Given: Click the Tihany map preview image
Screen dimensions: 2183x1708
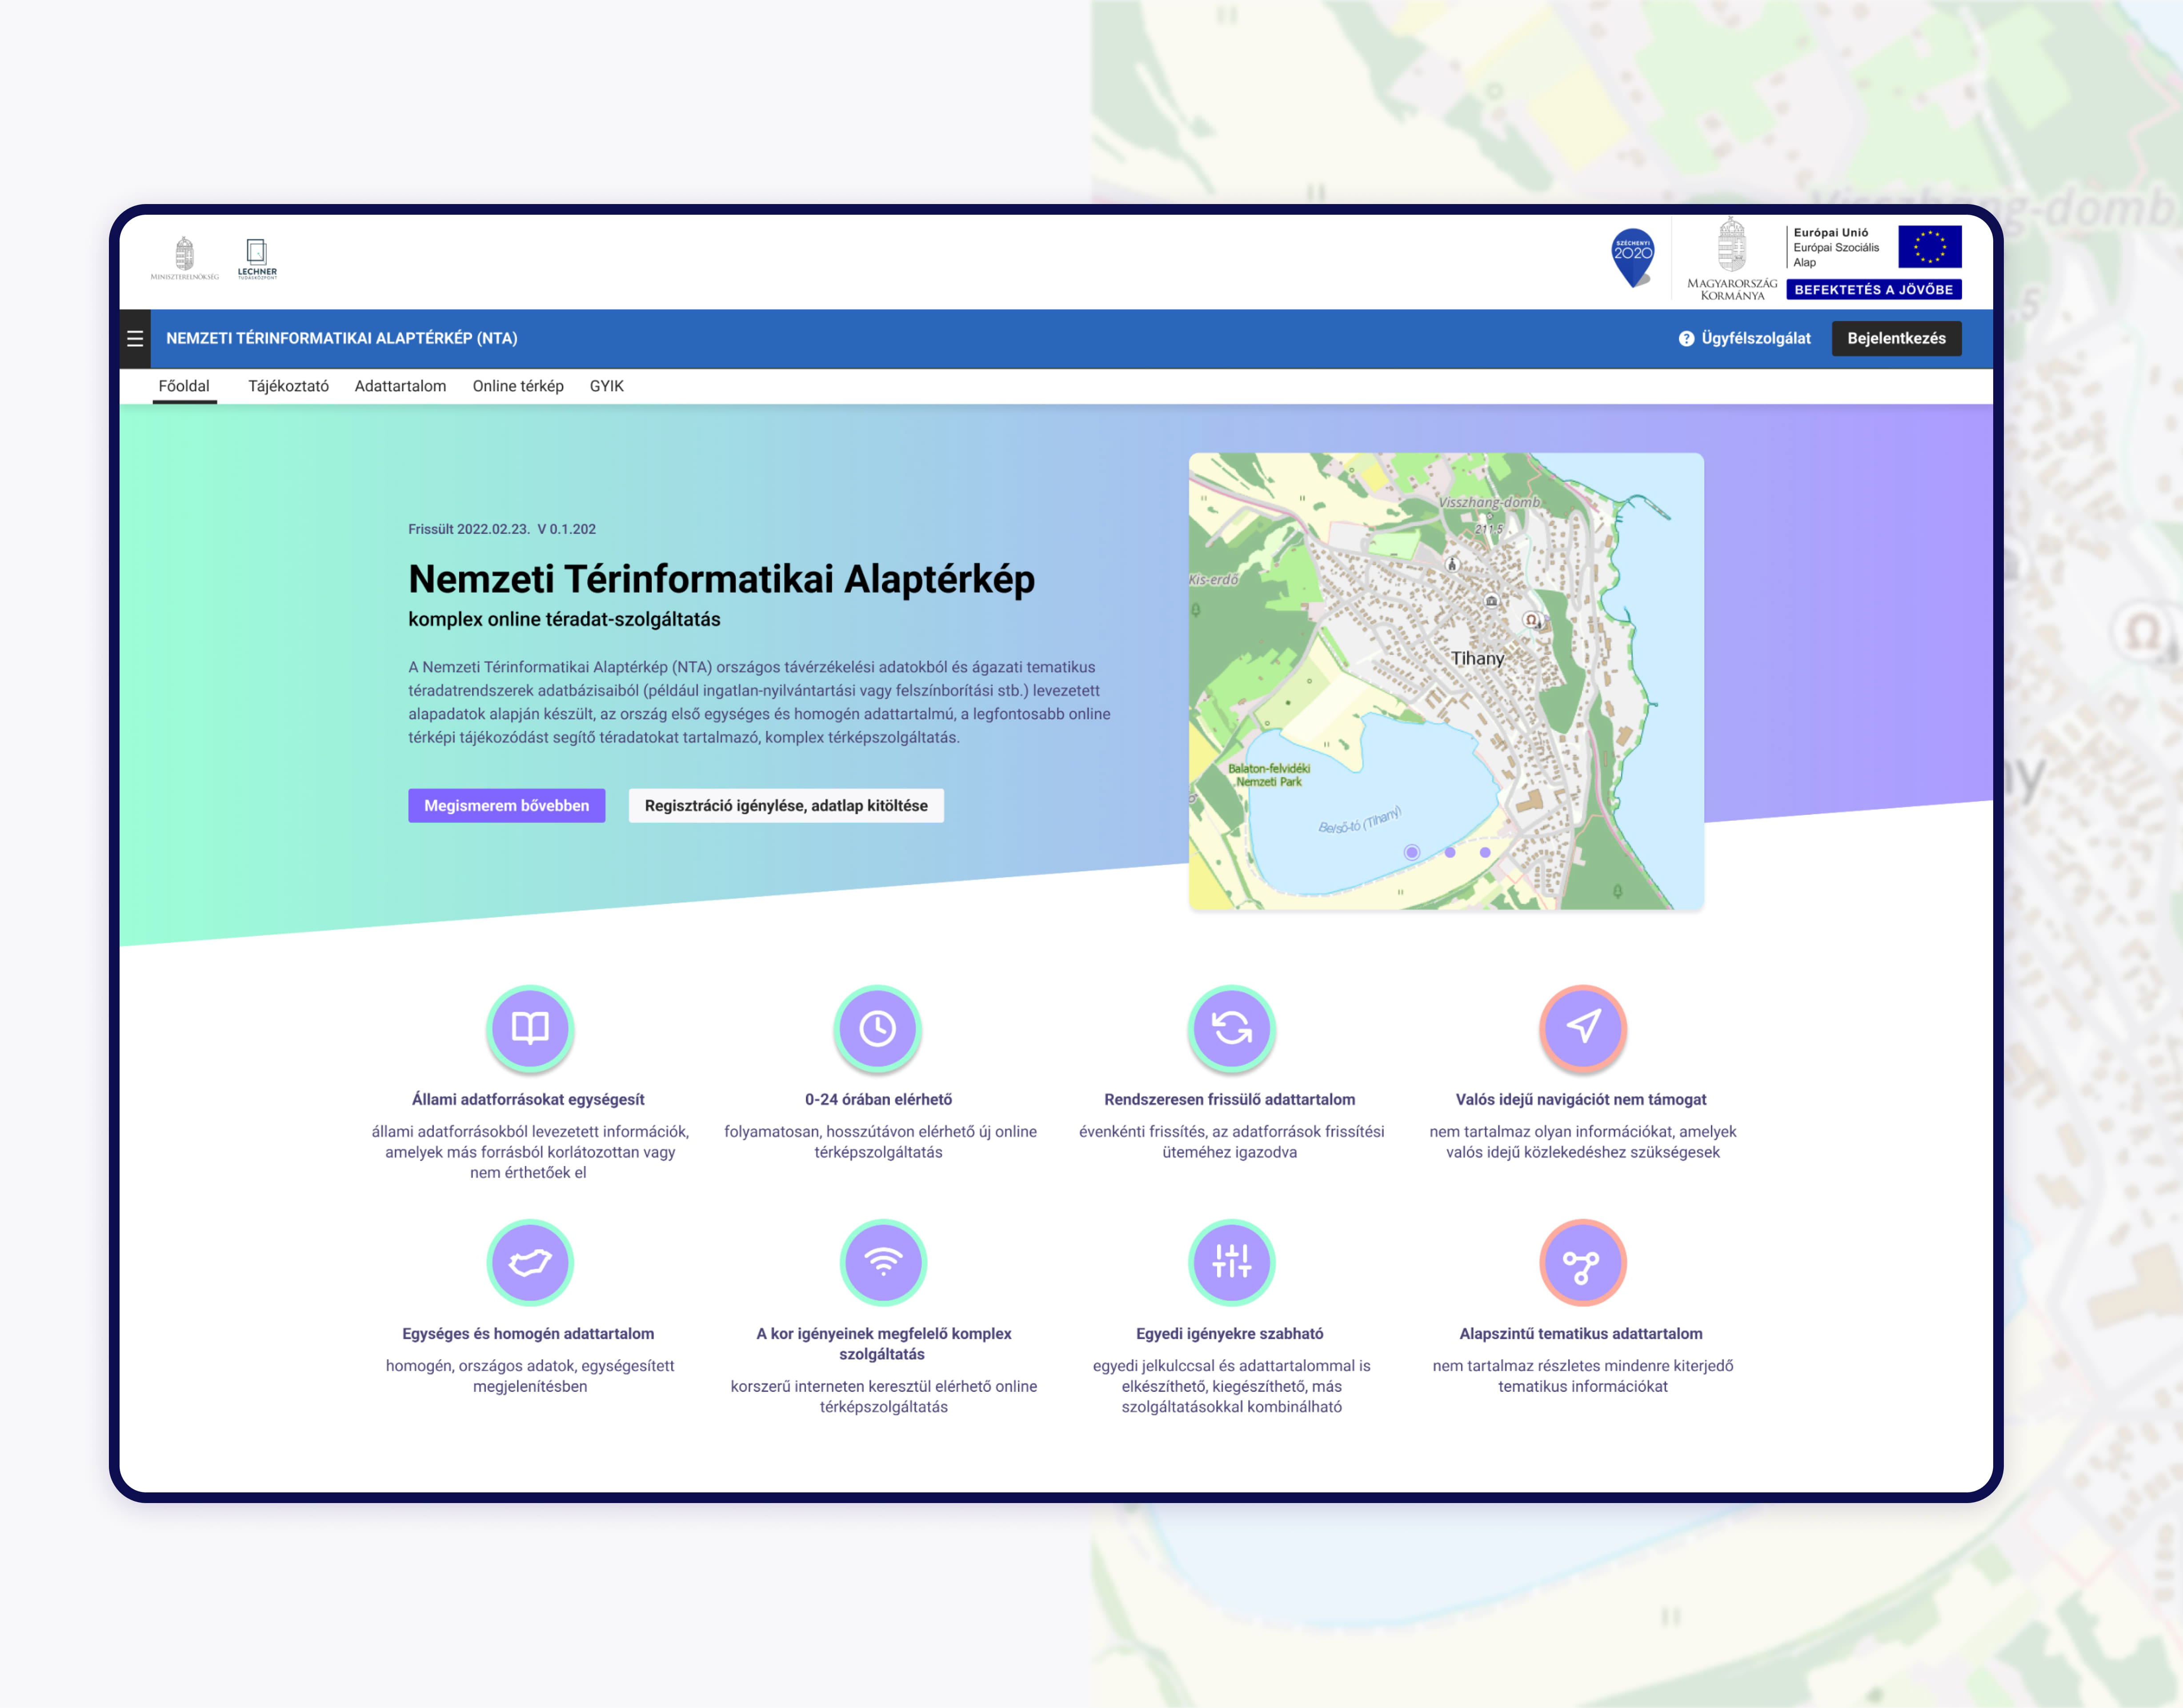Looking at the screenshot, I should [x=1446, y=681].
